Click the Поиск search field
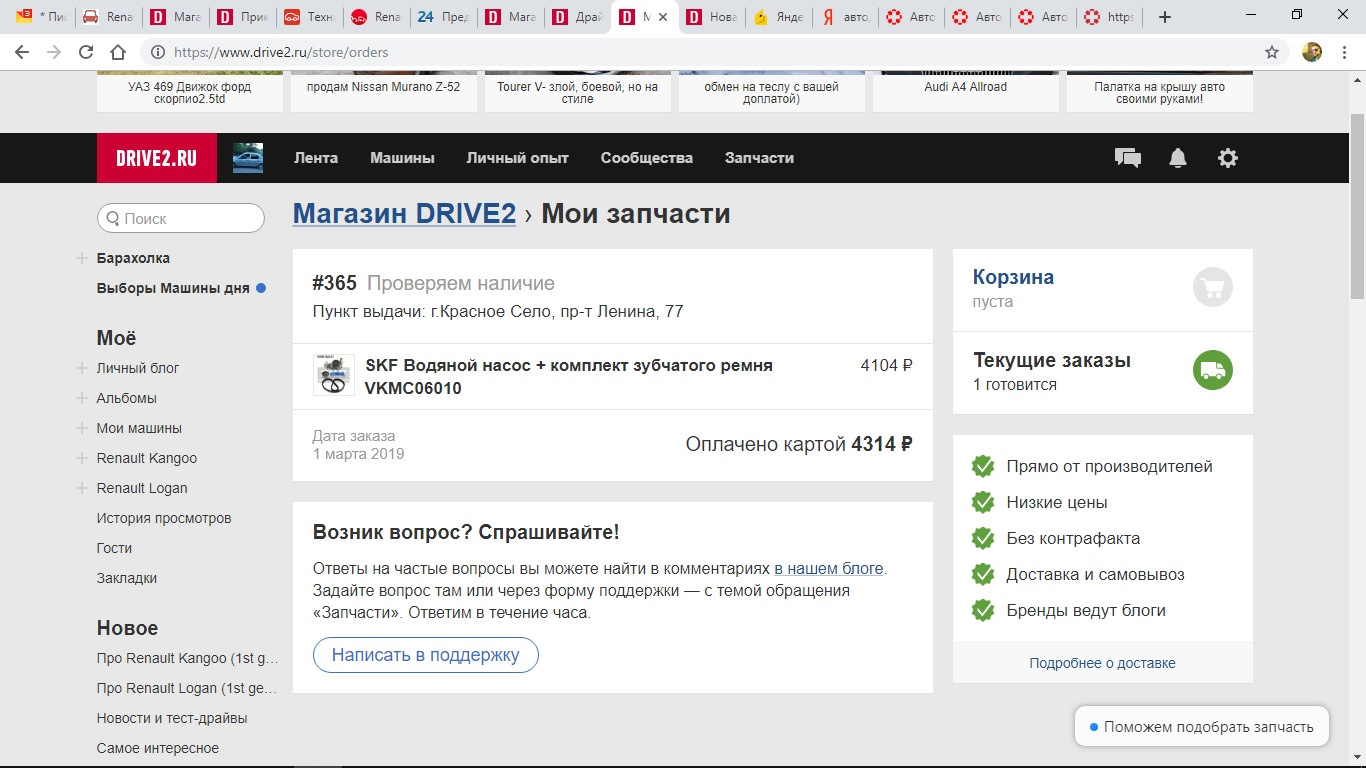Viewport: 1366px width, 768px height. (x=181, y=218)
